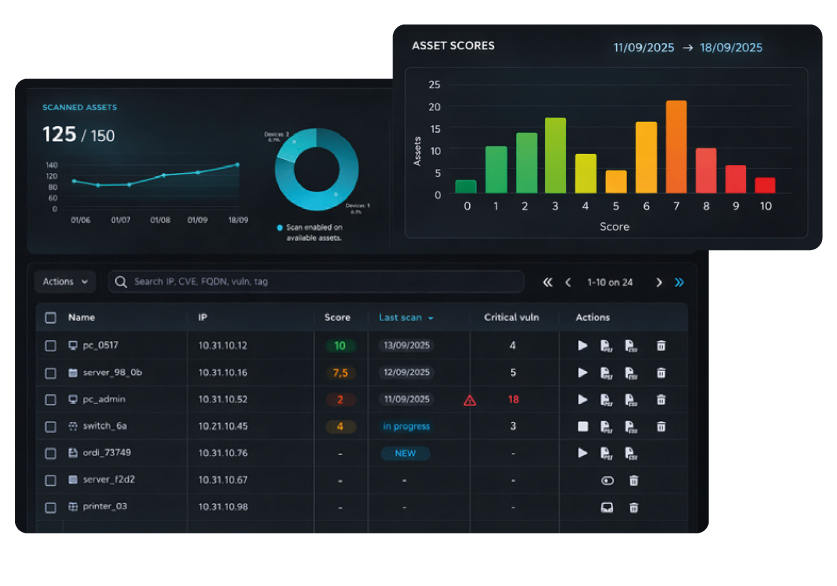
Task: Open the Actions dropdown
Action: point(65,282)
